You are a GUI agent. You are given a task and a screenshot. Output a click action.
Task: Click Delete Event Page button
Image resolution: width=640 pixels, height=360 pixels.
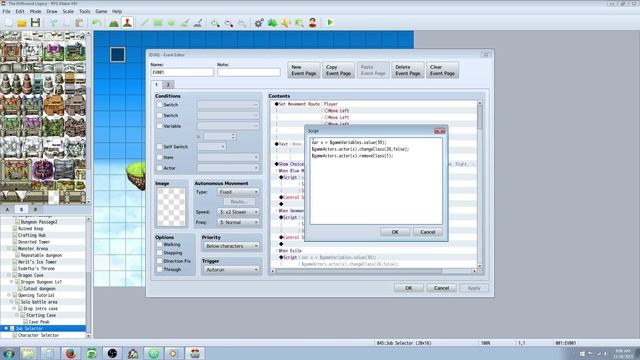tap(408, 70)
